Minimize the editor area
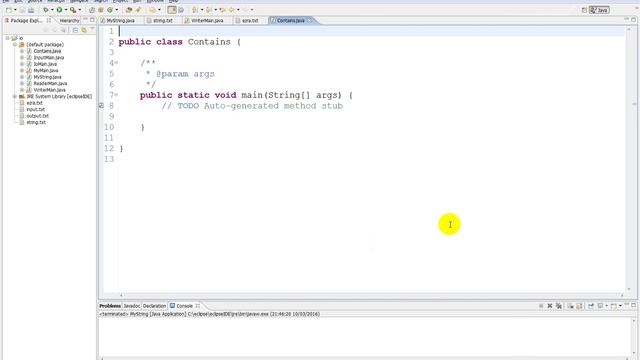The height and width of the screenshot is (360, 640). 627,20
